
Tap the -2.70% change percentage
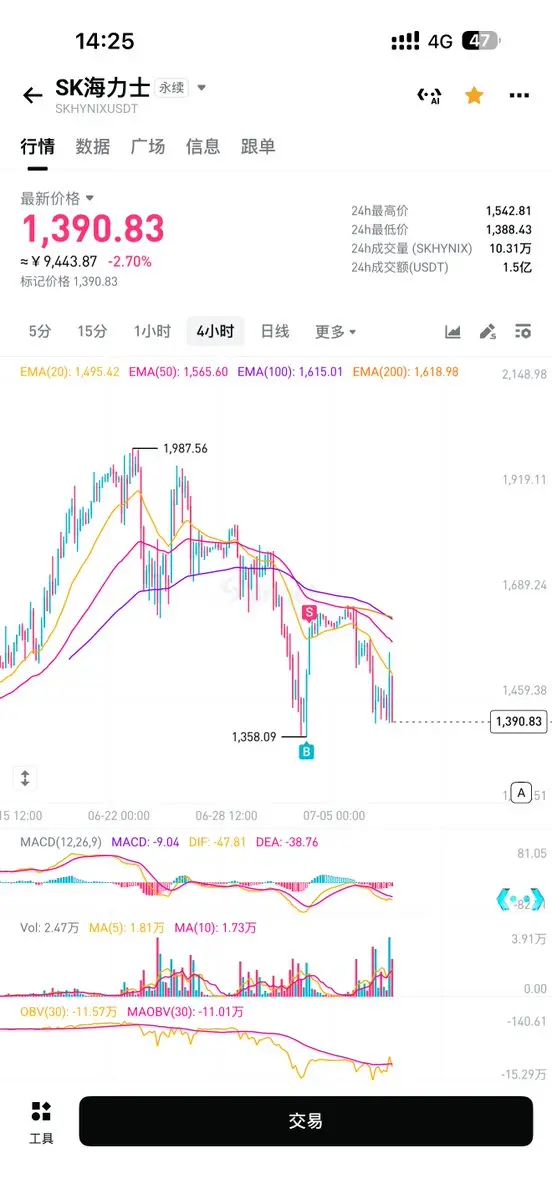click(x=129, y=262)
